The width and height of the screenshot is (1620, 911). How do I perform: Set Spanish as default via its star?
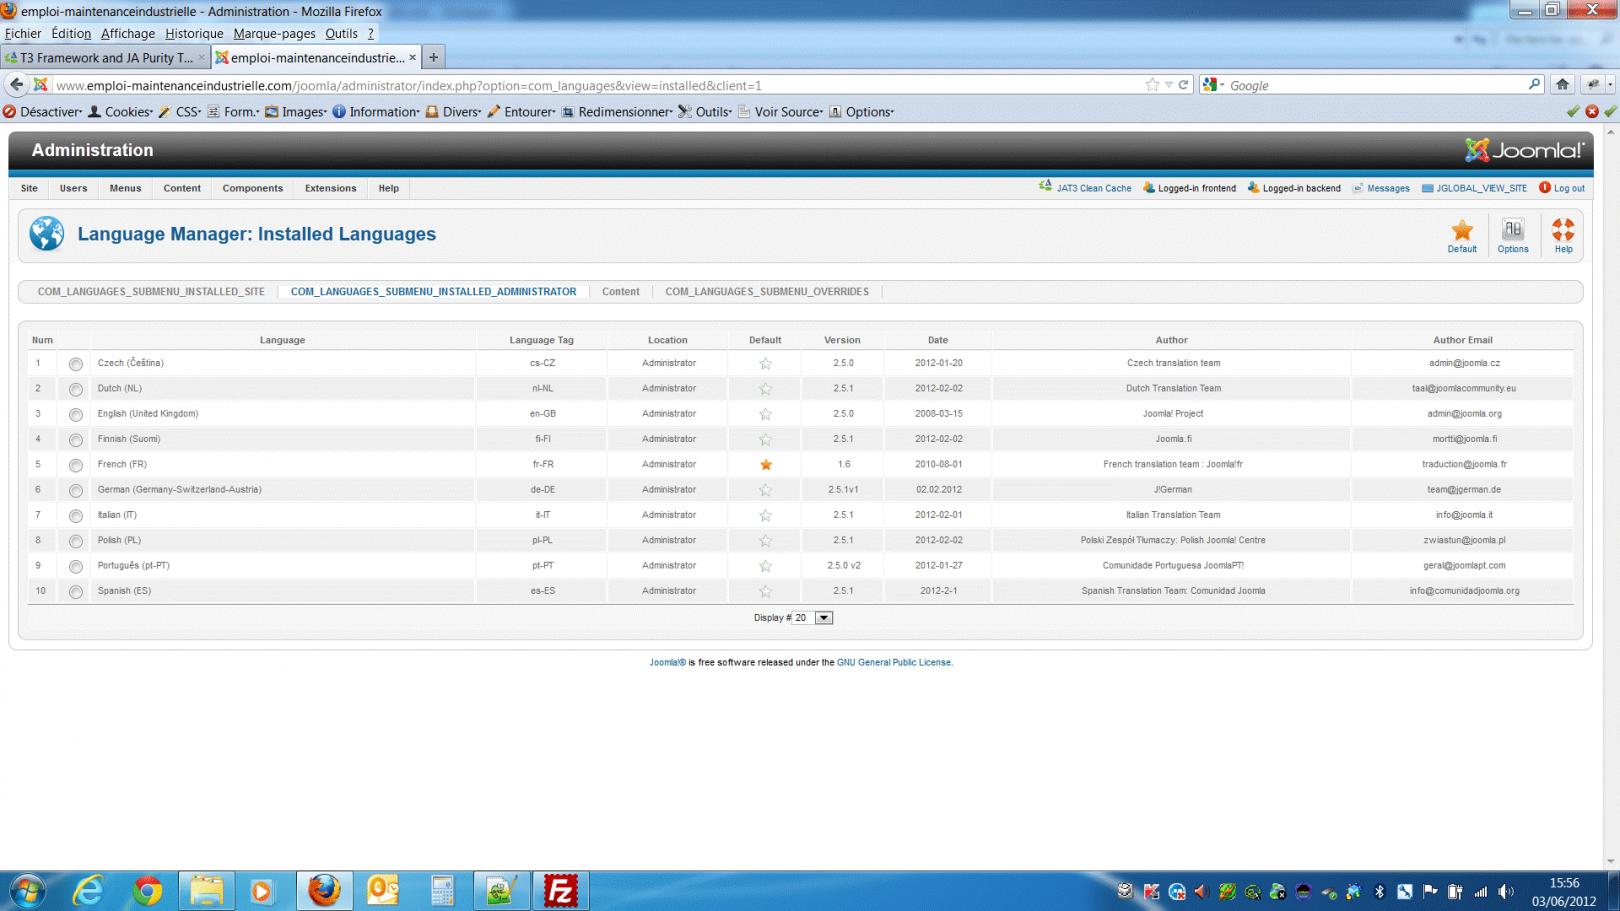point(765,591)
